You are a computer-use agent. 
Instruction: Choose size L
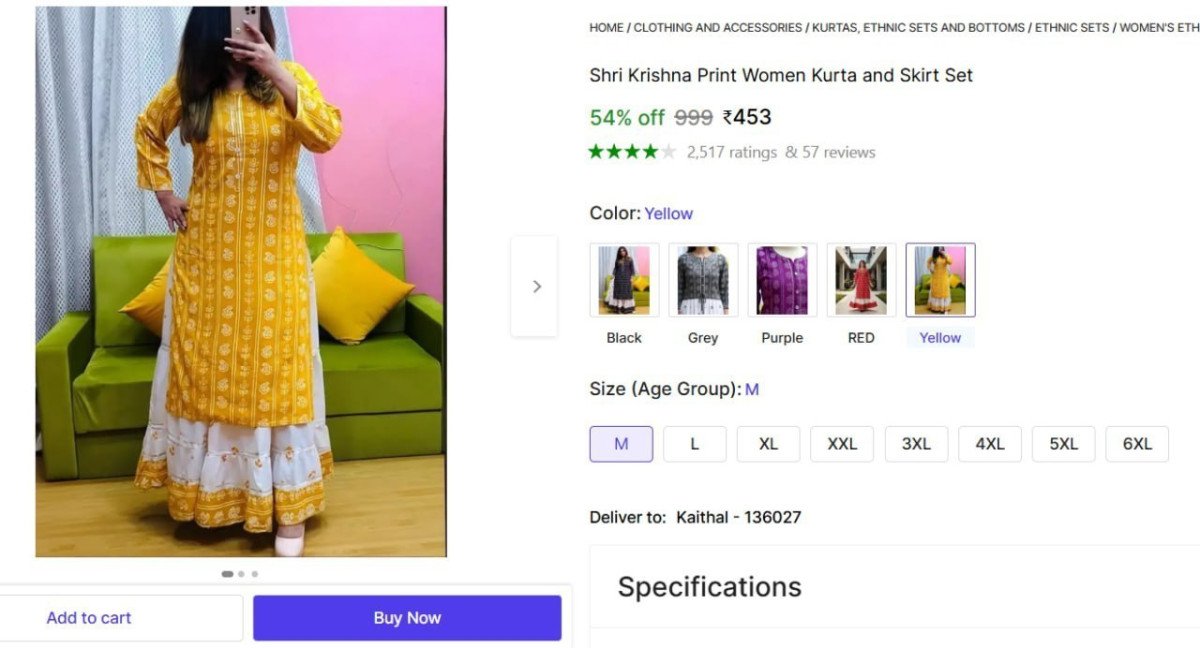coord(694,444)
